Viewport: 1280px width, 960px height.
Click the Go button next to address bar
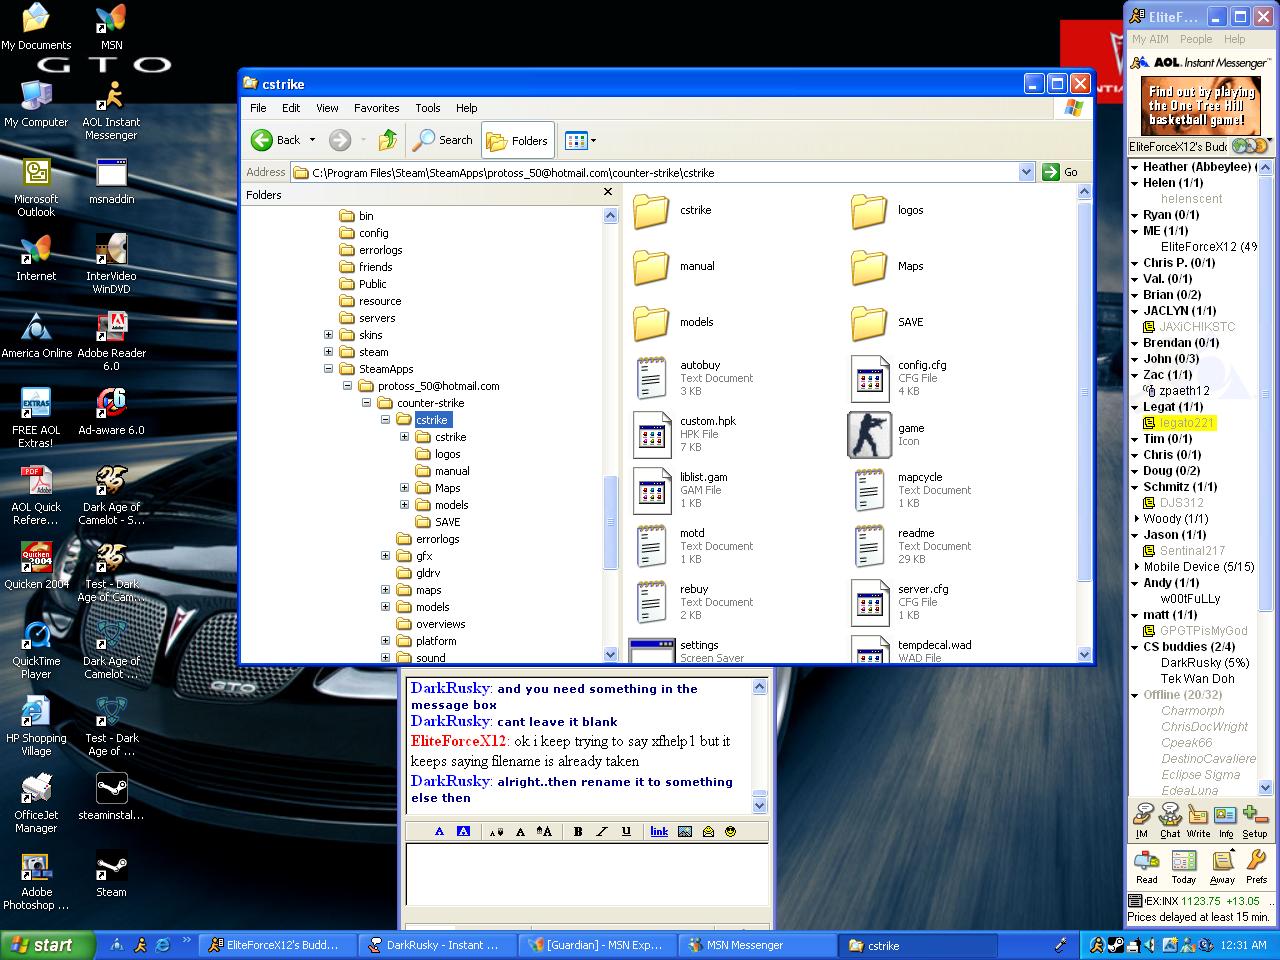(x=1061, y=172)
